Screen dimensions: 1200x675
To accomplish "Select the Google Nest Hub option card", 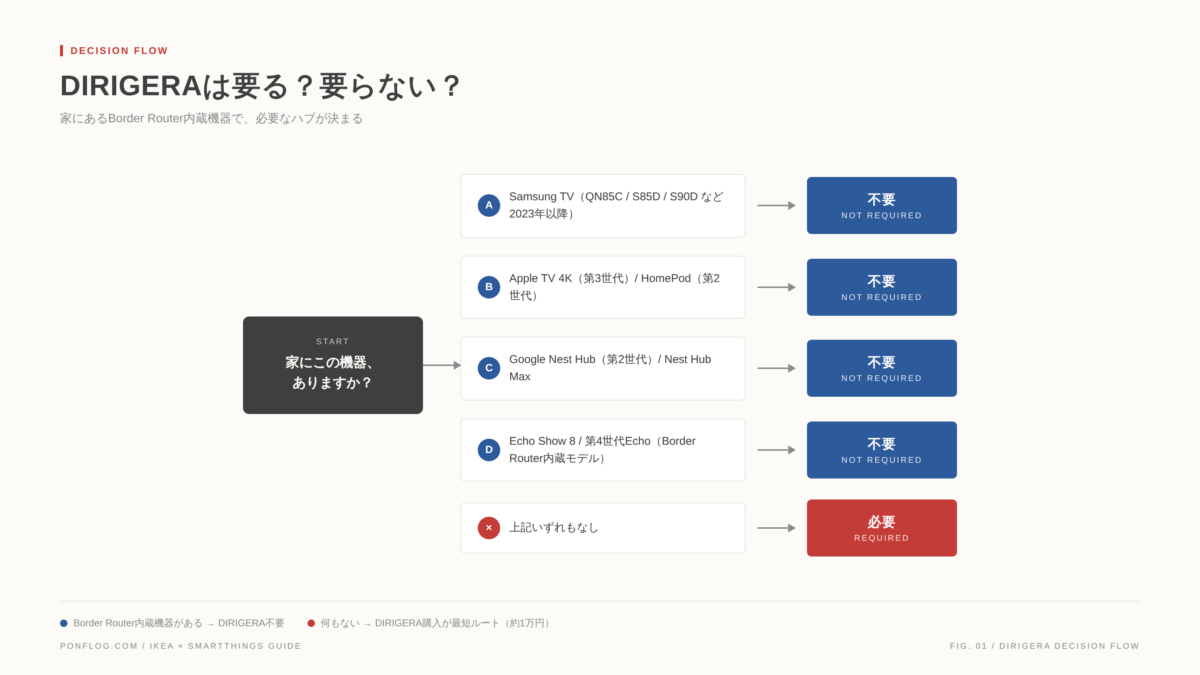I will (603, 368).
